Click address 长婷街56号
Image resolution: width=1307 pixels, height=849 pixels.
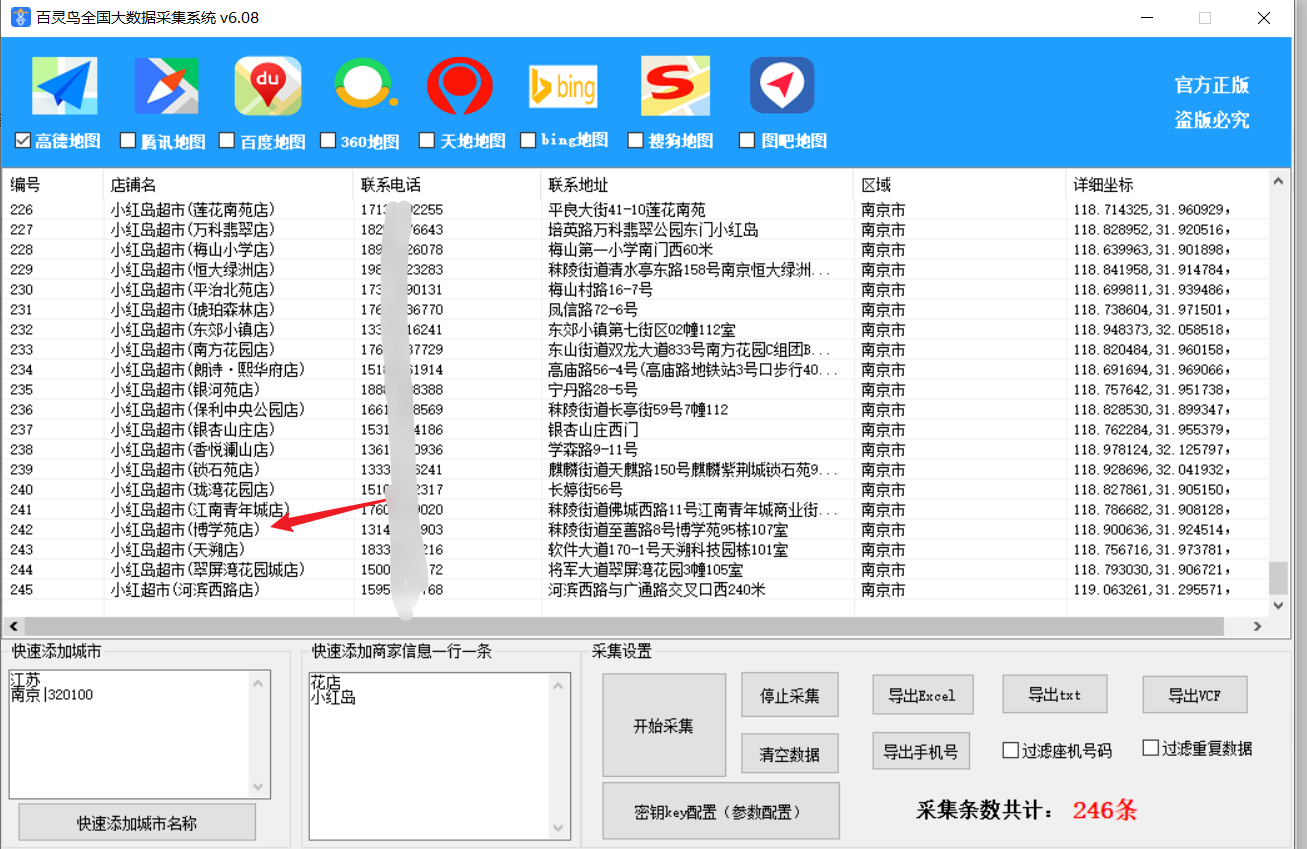point(585,490)
